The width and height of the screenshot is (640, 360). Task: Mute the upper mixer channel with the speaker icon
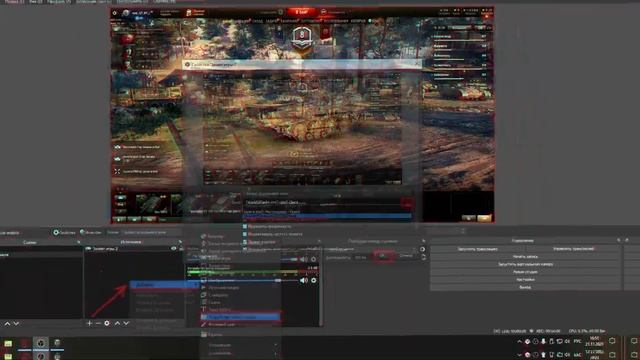click(x=304, y=259)
